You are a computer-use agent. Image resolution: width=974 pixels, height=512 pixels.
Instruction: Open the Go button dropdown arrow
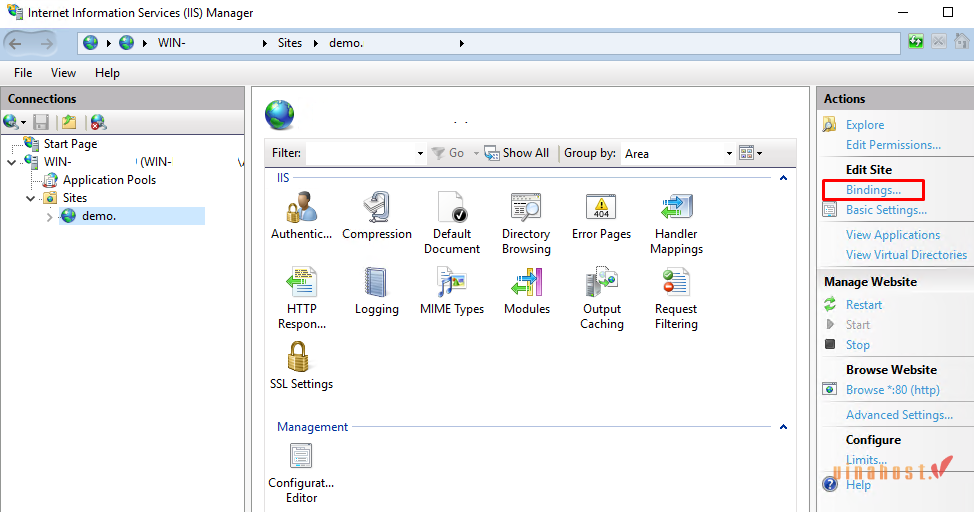(x=476, y=153)
